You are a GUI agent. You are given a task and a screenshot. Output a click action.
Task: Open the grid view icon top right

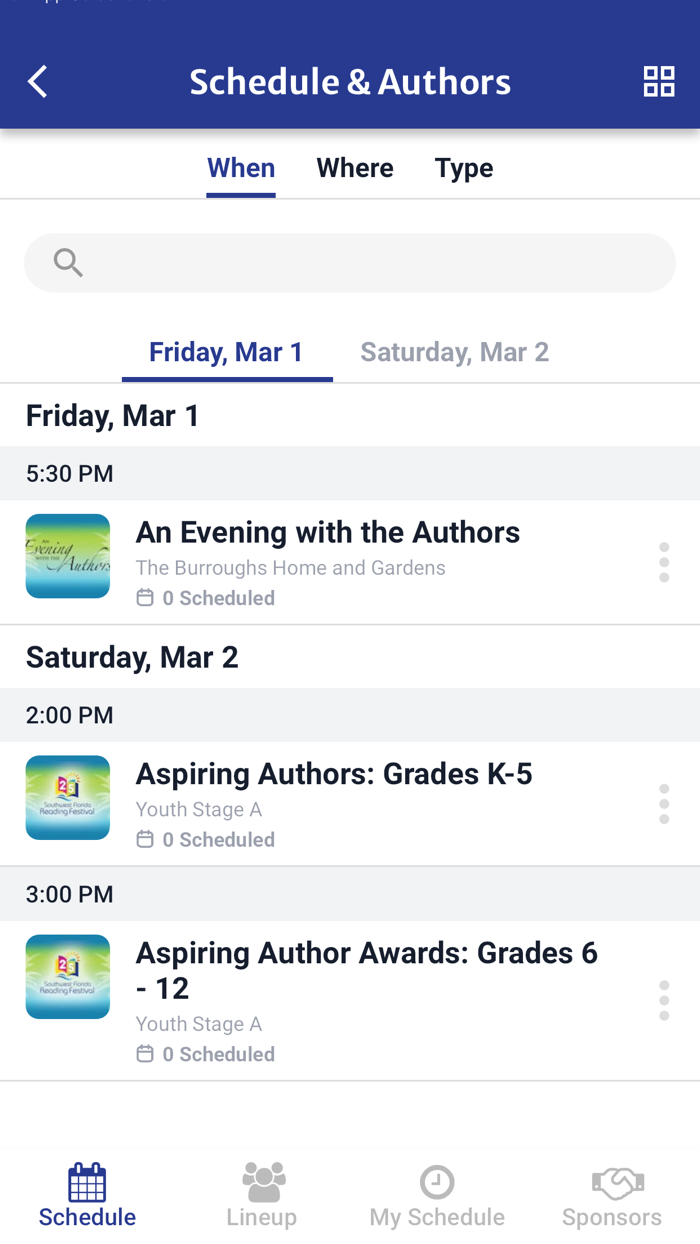[659, 81]
